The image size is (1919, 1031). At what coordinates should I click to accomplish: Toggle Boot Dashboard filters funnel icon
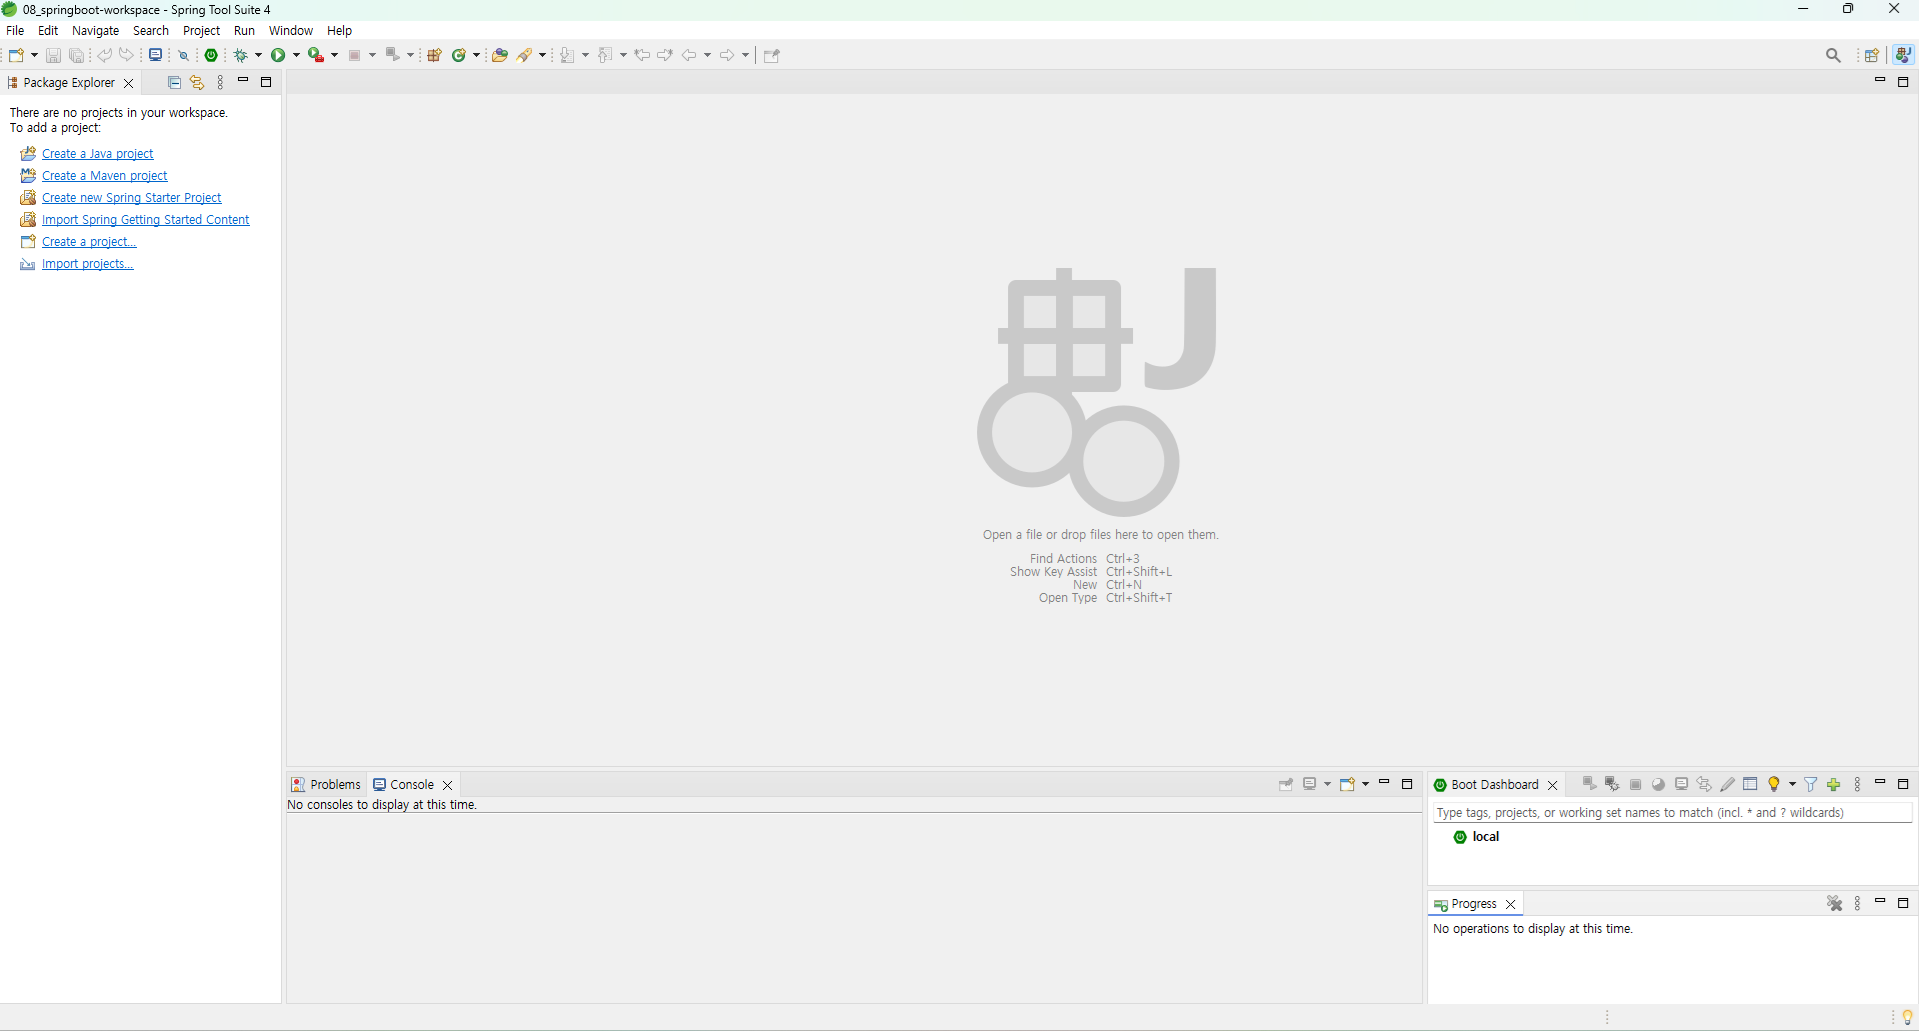click(x=1811, y=784)
